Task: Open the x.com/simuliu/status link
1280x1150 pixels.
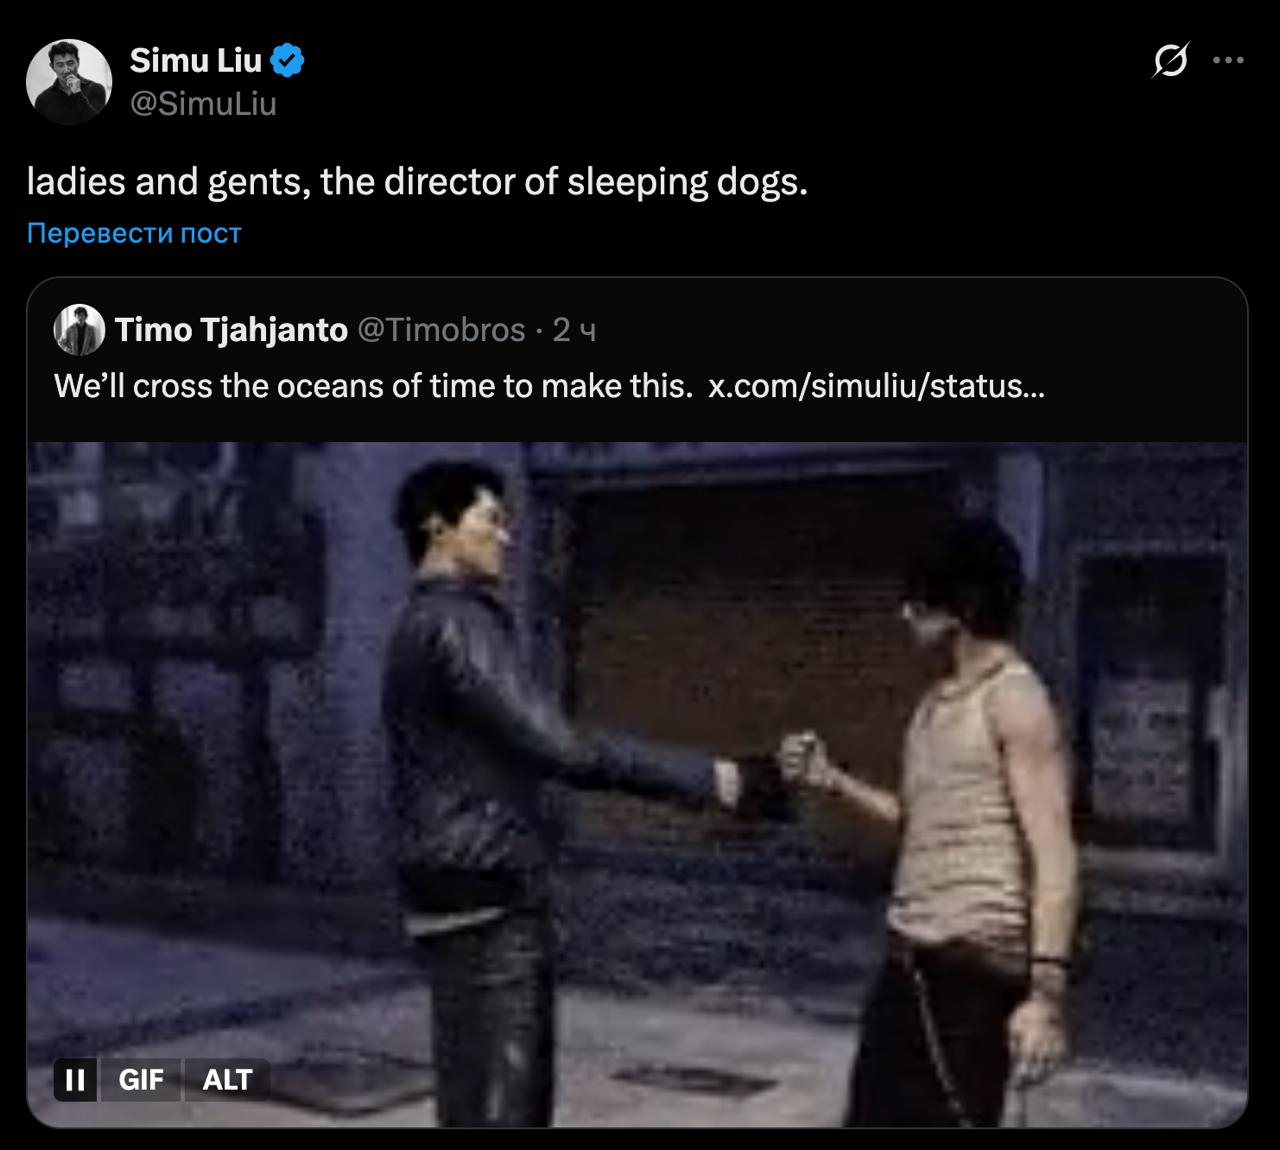Action: 876,385
